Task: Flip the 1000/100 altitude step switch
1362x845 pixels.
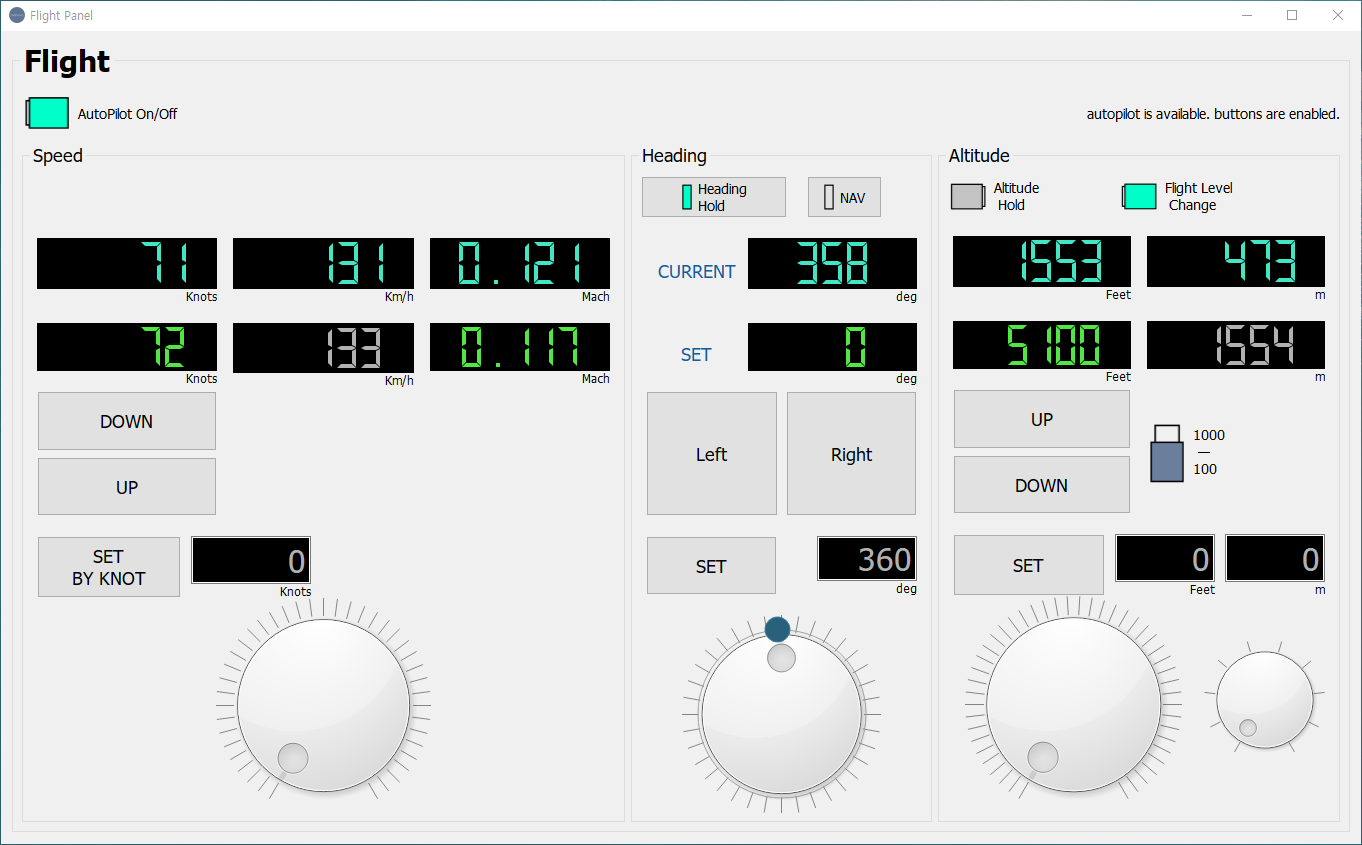Action: [1167, 453]
